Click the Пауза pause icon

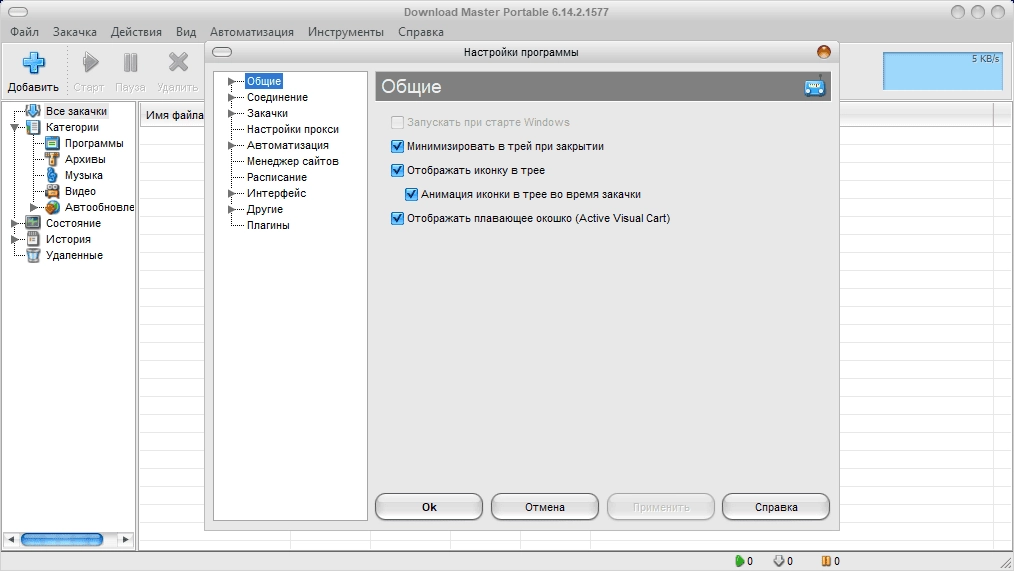[x=131, y=63]
